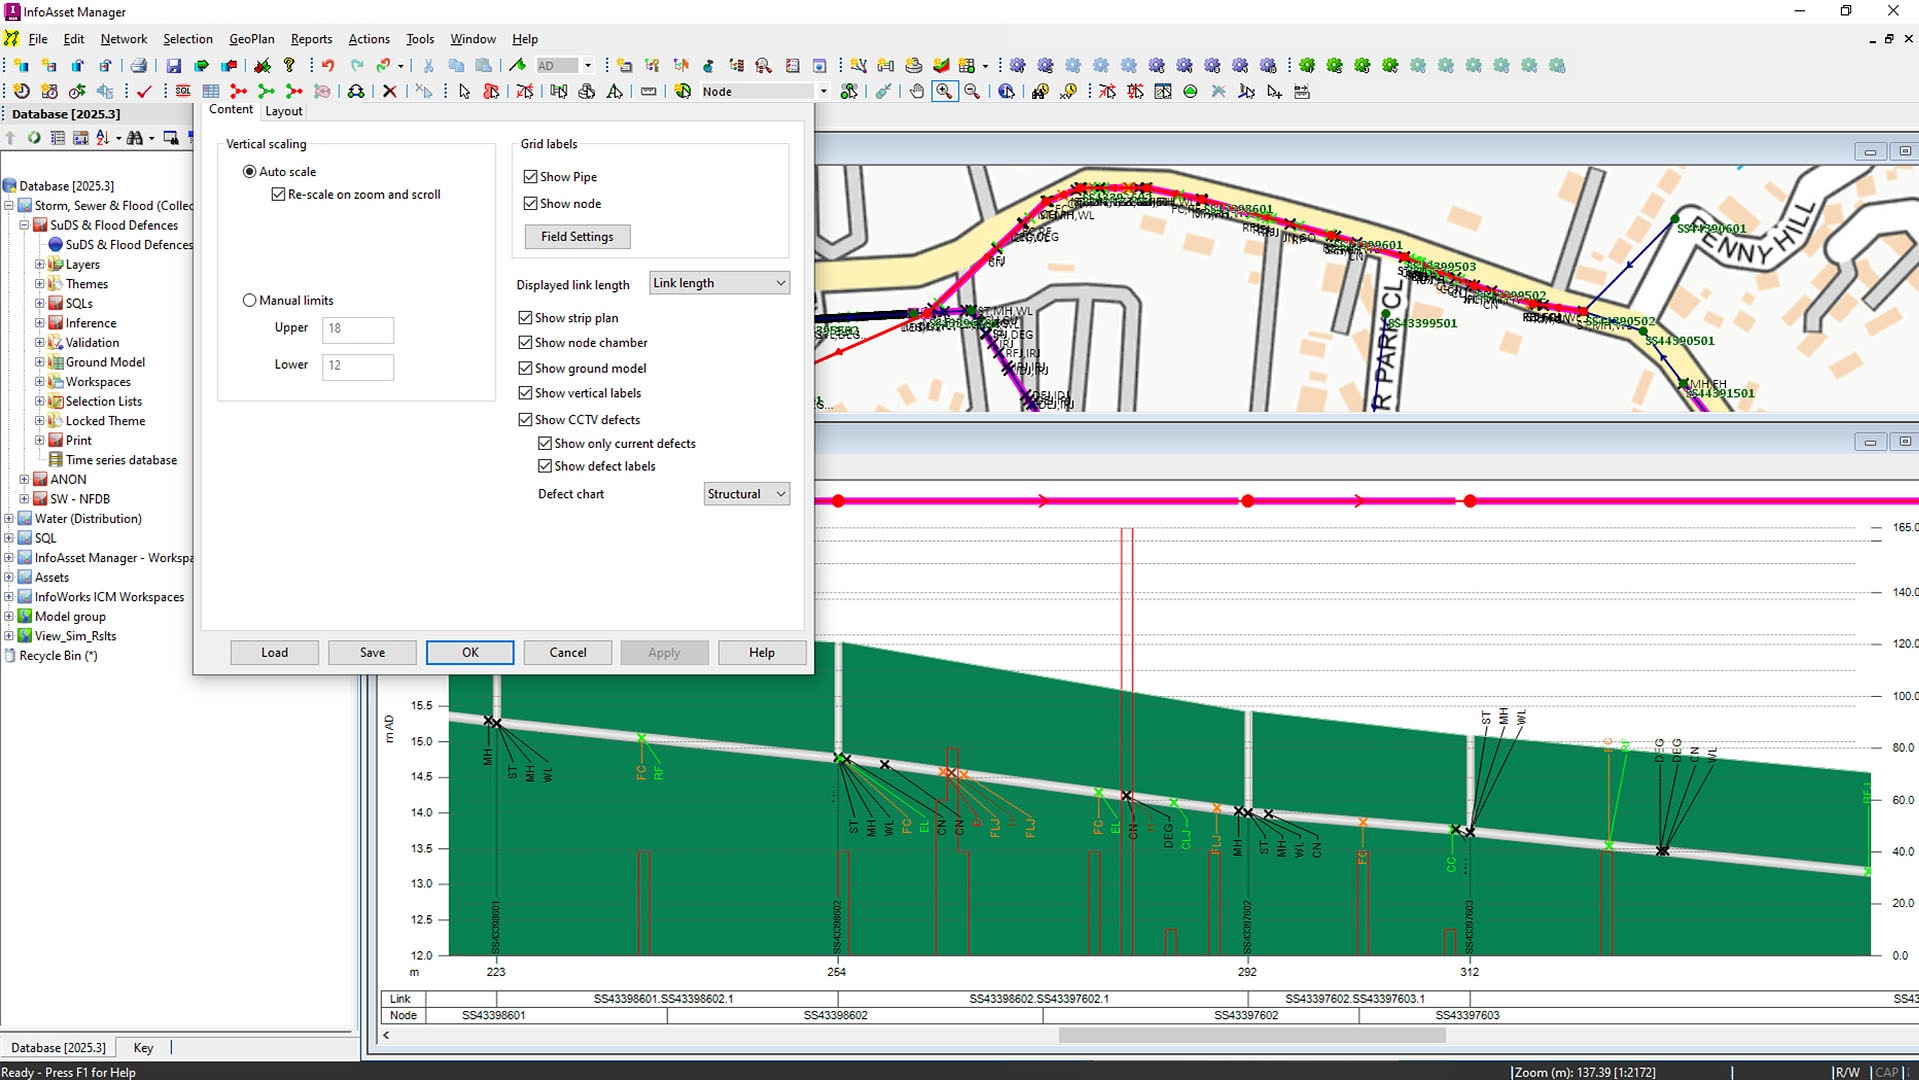Click the red X delete icon

[390, 92]
